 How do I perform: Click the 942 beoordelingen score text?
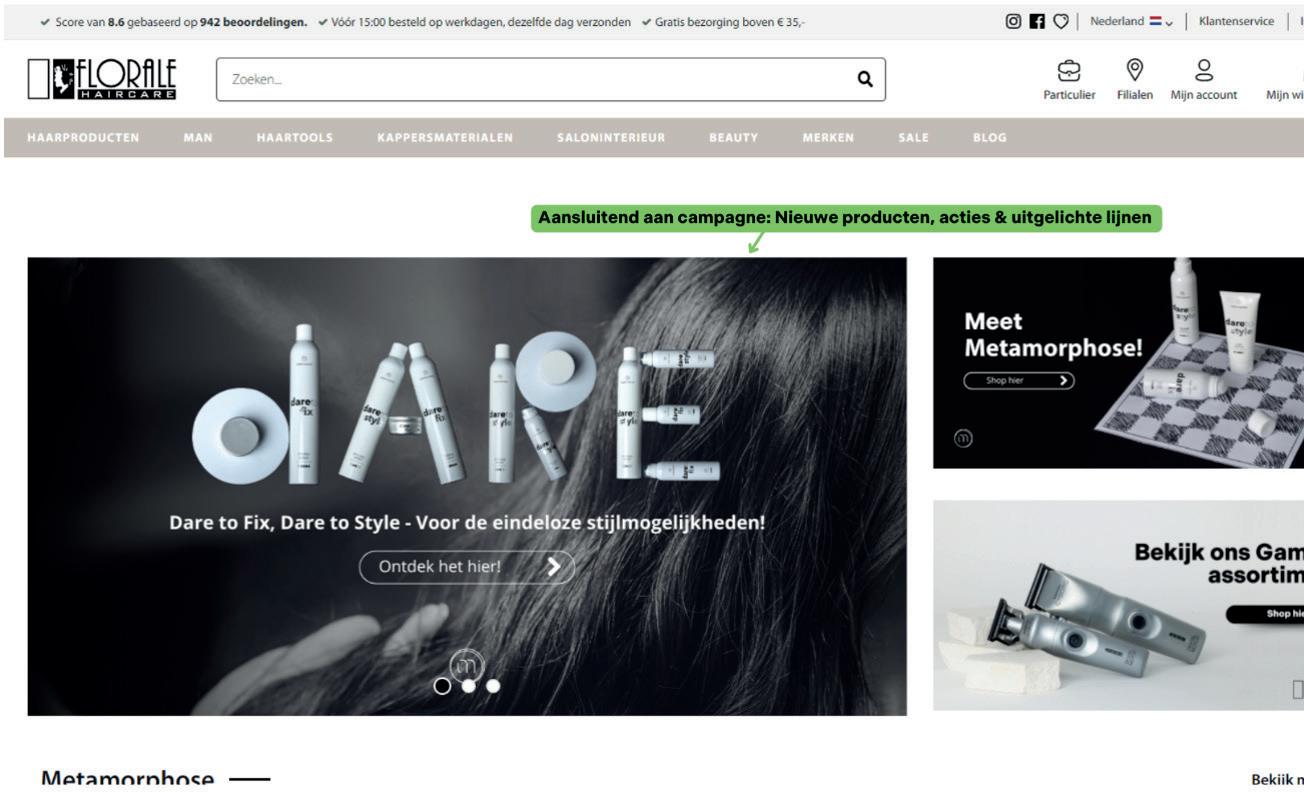[x=254, y=22]
